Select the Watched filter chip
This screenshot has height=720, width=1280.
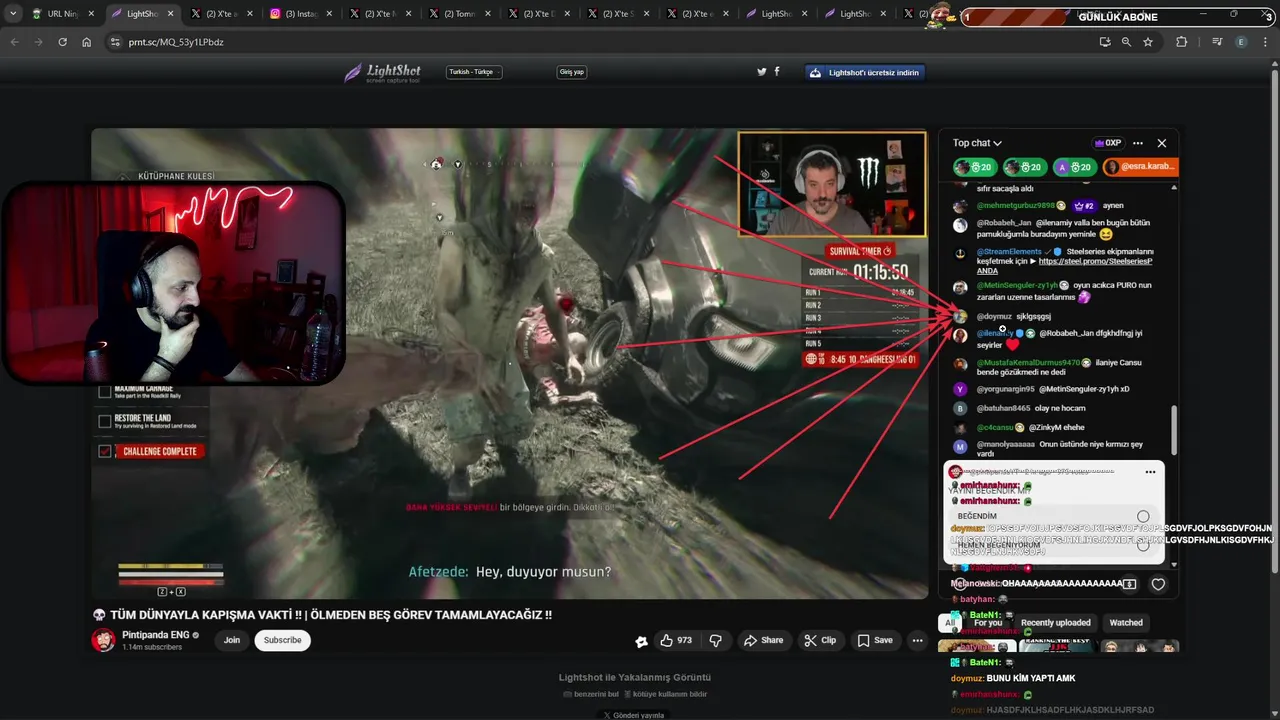click(x=1126, y=622)
